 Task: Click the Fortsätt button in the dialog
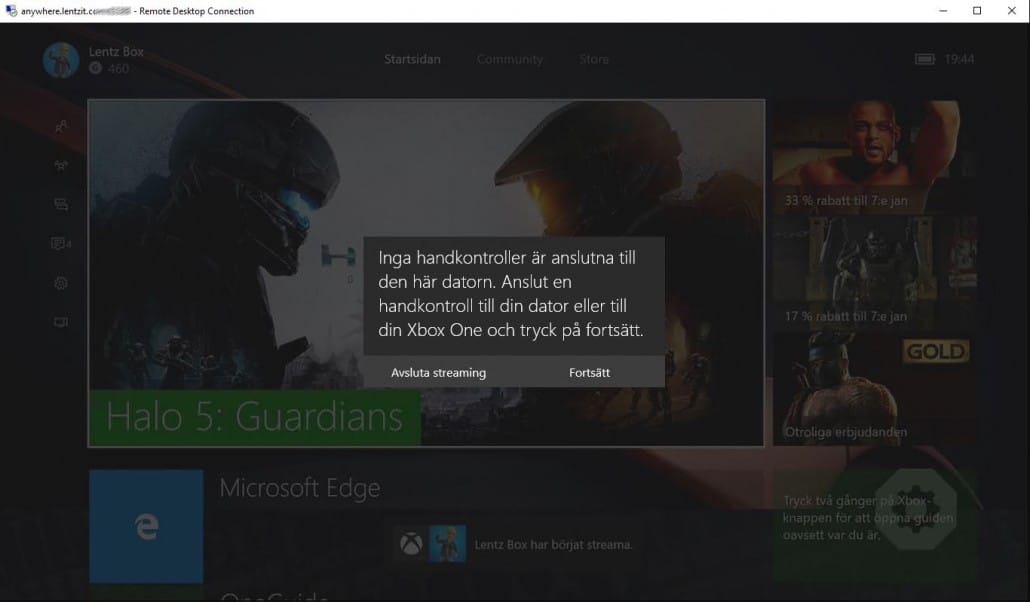point(589,373)
